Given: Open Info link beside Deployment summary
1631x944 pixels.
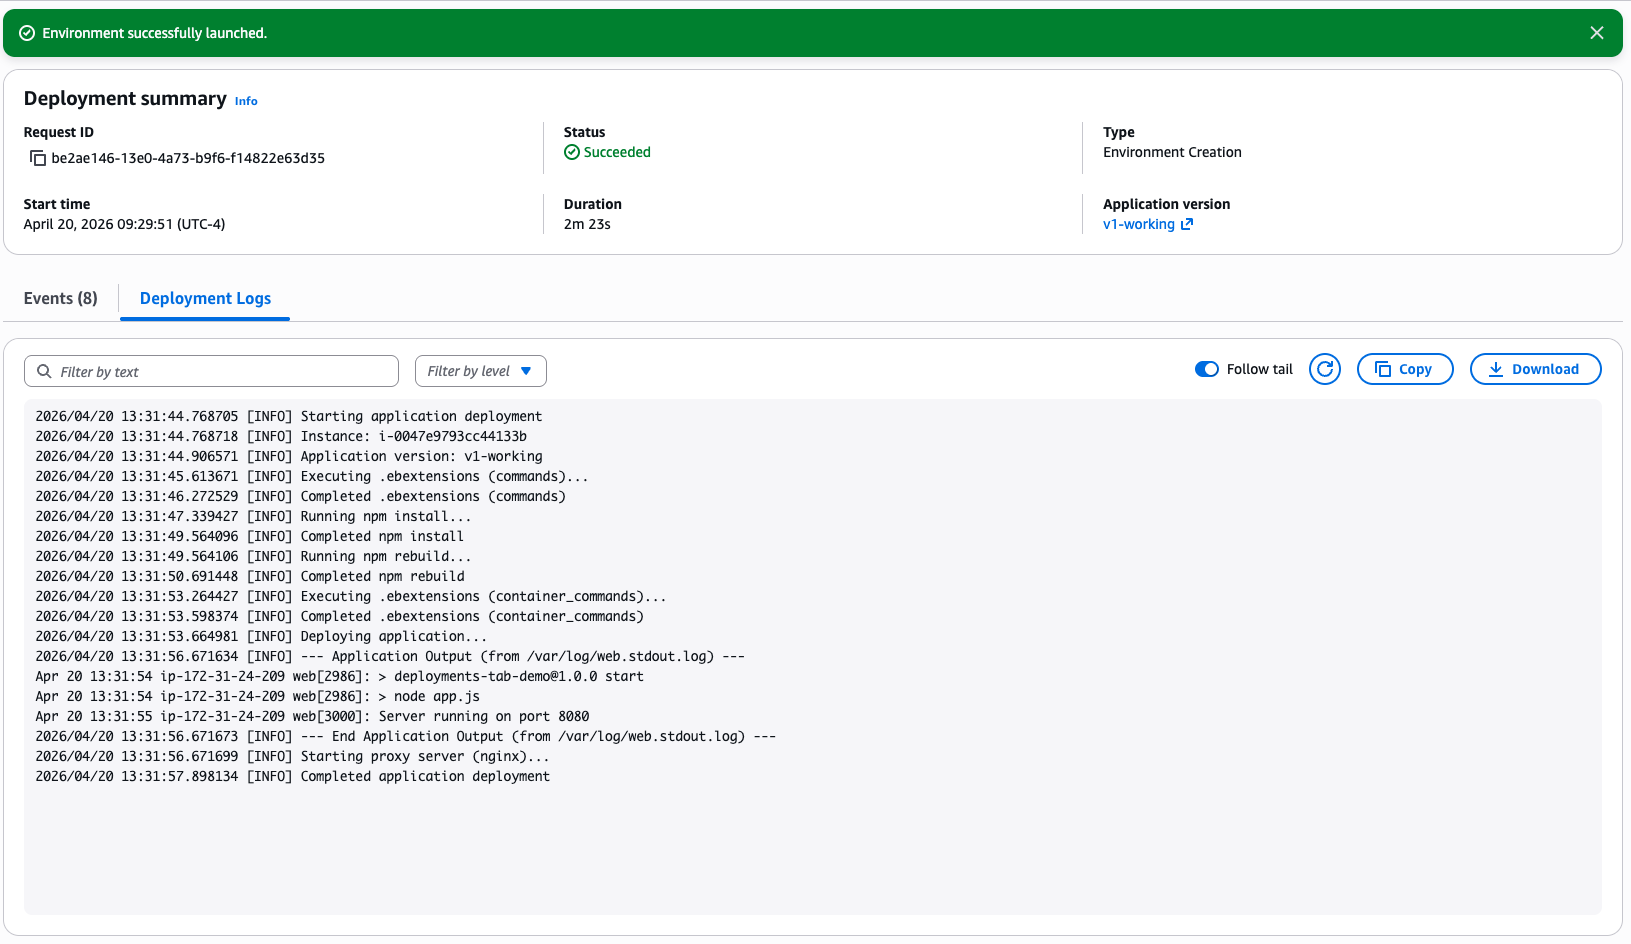Looking at the screenshot, I should 246,101.
